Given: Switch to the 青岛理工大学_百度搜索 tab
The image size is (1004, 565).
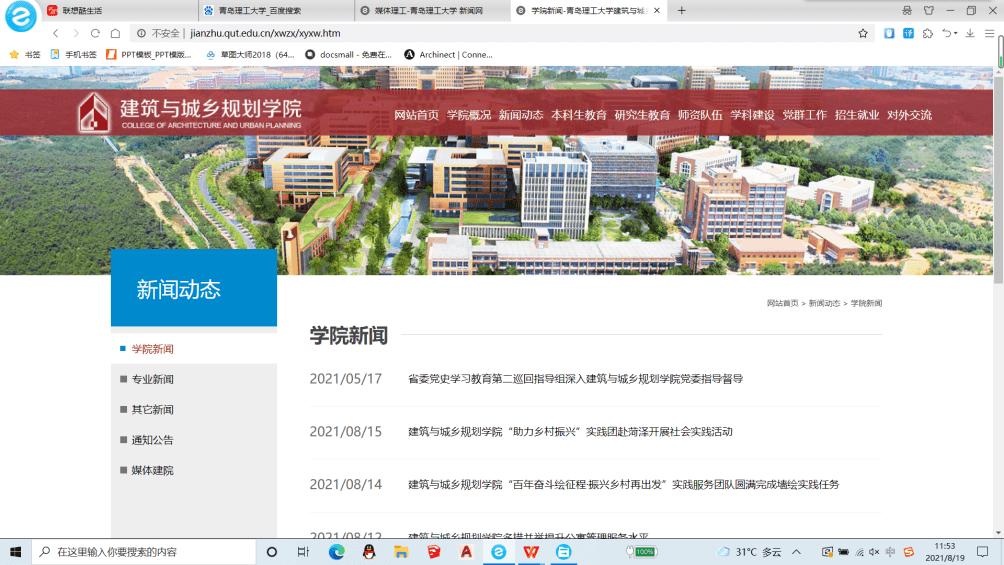Looking at the screenshot, I should coord(276,11).
